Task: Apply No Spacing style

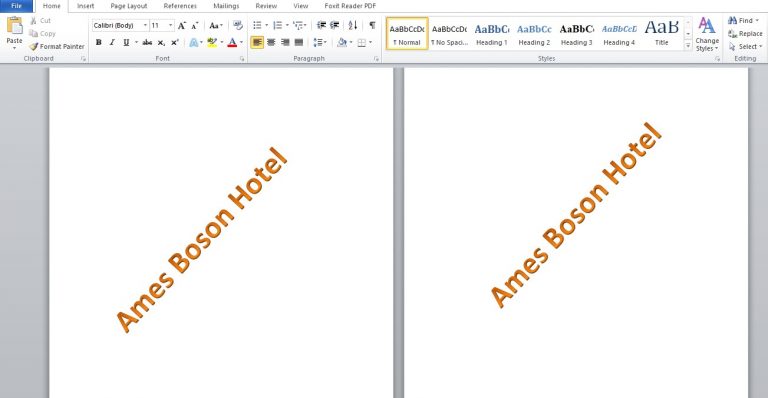Action: tap(449, 33)
